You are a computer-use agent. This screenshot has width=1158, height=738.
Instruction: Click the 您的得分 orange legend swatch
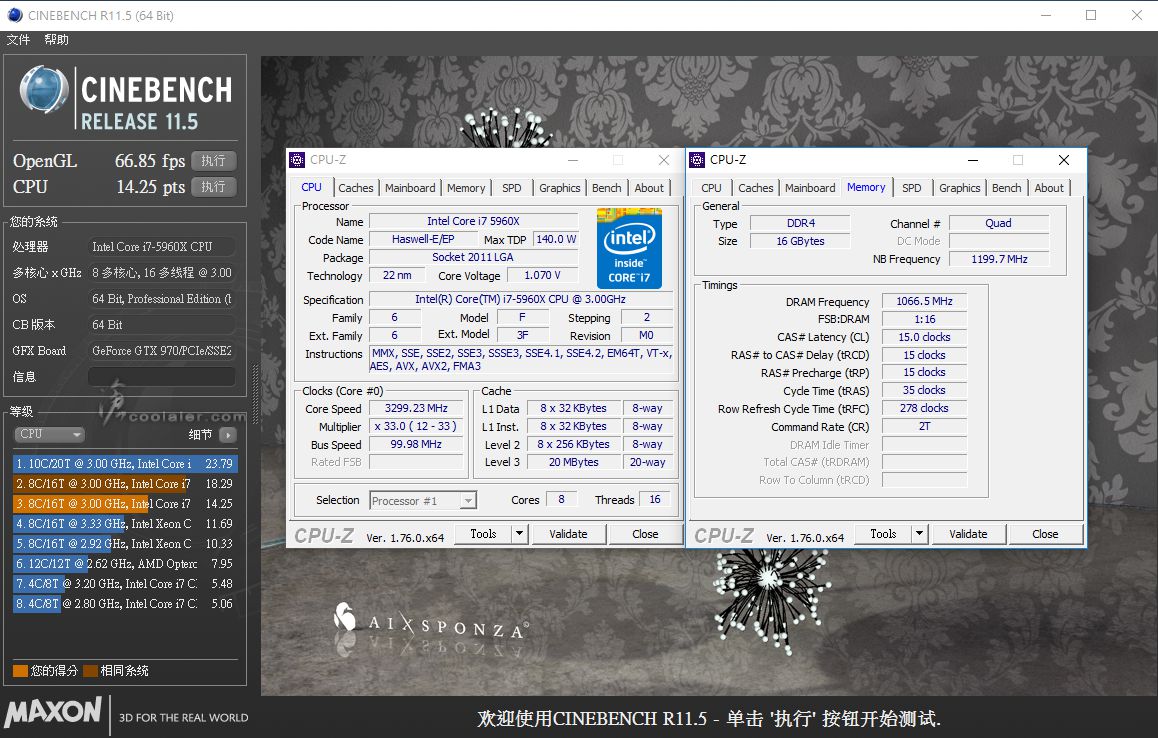[20, 671]
